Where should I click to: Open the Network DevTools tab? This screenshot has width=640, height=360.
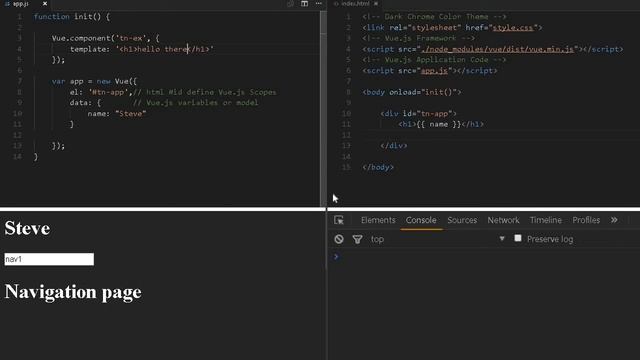[503, 220]
